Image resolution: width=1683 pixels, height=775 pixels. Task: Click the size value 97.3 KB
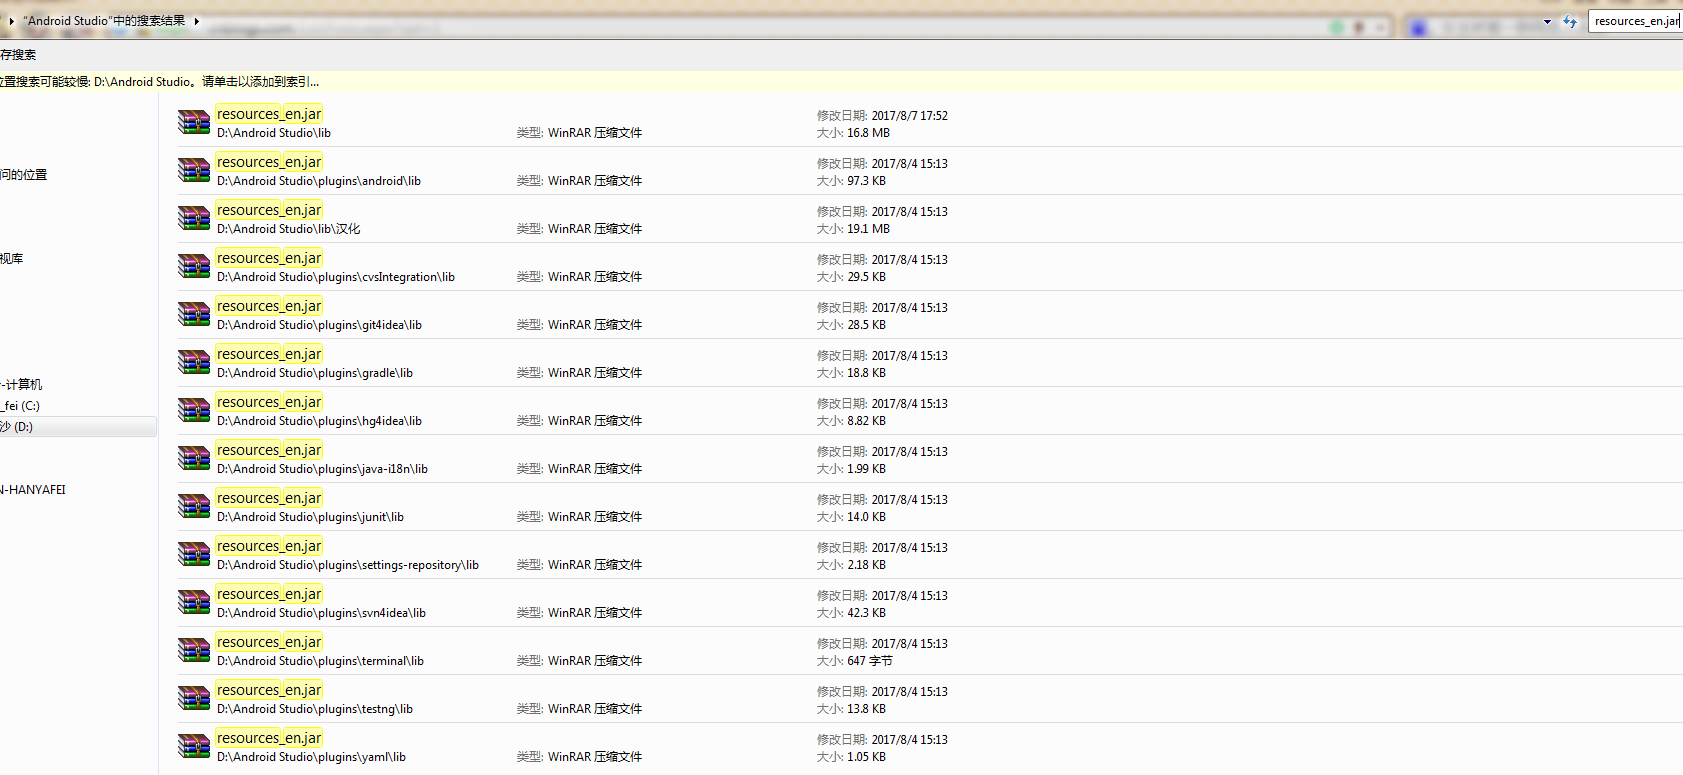[x=866, y=181]
